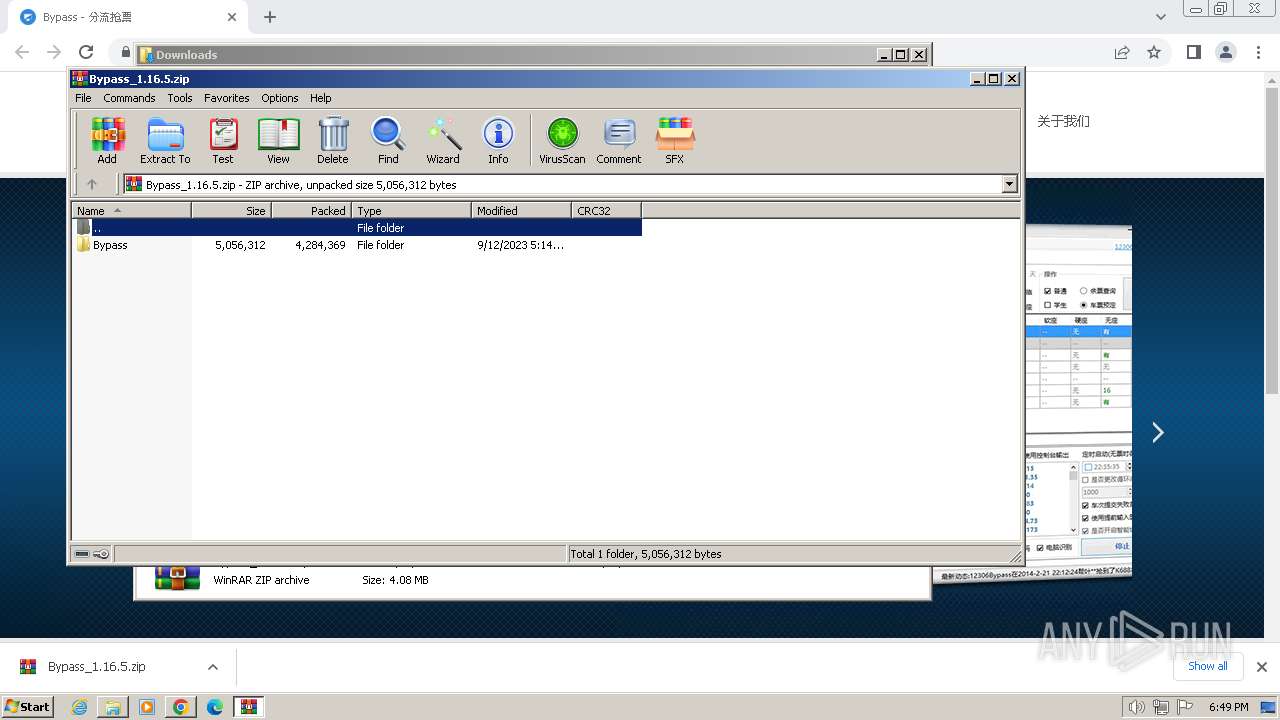Open the Windows Start menu
The height and width of the screenshot is (720, 1280).
click(x=27, y=706)
